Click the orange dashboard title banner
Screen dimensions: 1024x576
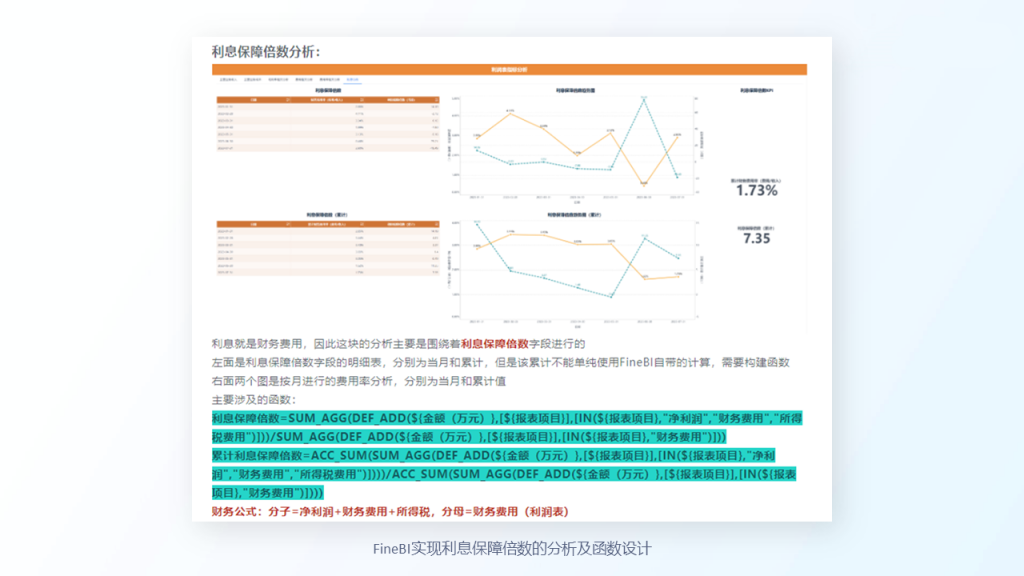pyautogui.click(x=509, y=69)
